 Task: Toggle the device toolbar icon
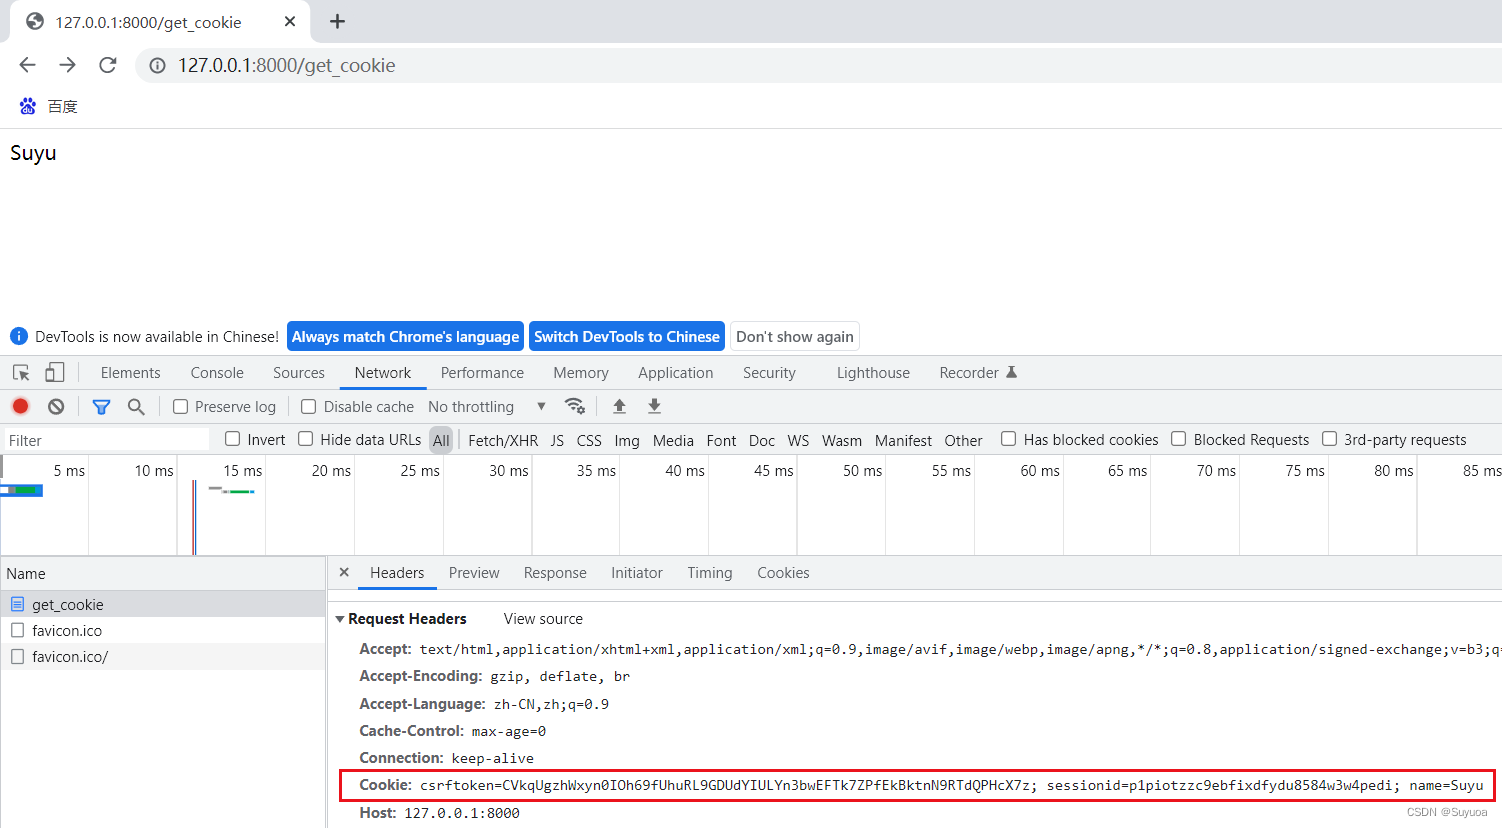pyautogui.click(x=54, y=372)
